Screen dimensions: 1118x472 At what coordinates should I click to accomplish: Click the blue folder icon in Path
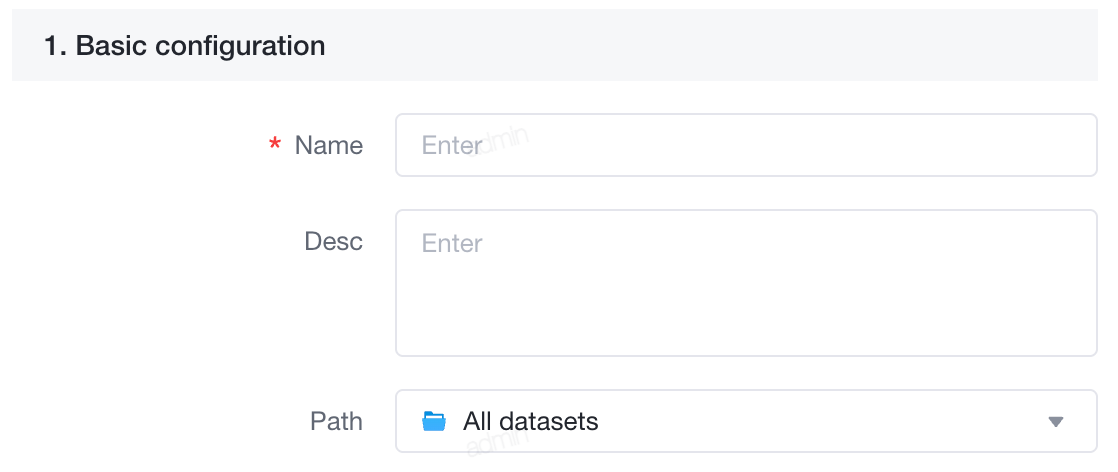click(434, 421)
